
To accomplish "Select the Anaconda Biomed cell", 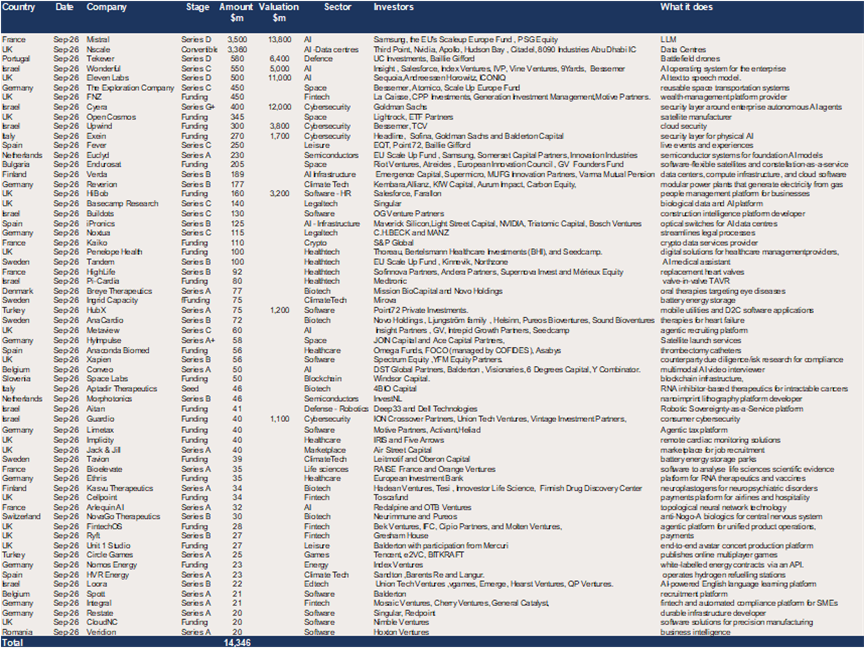I will [x=118, y=350].
